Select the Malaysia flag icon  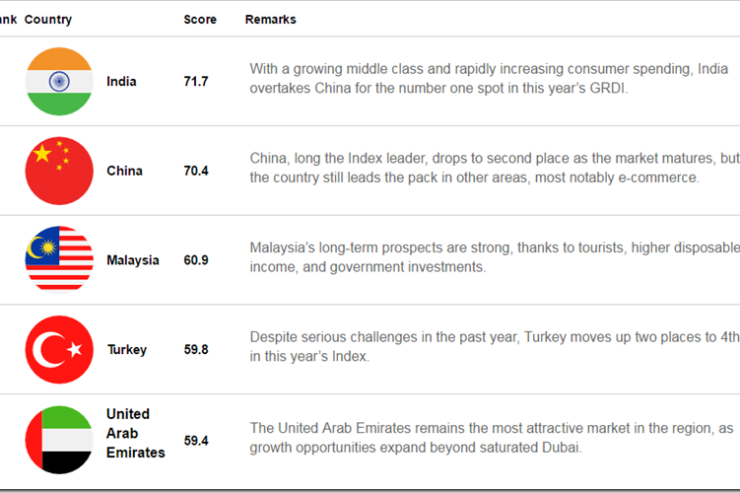pos(59,260)
